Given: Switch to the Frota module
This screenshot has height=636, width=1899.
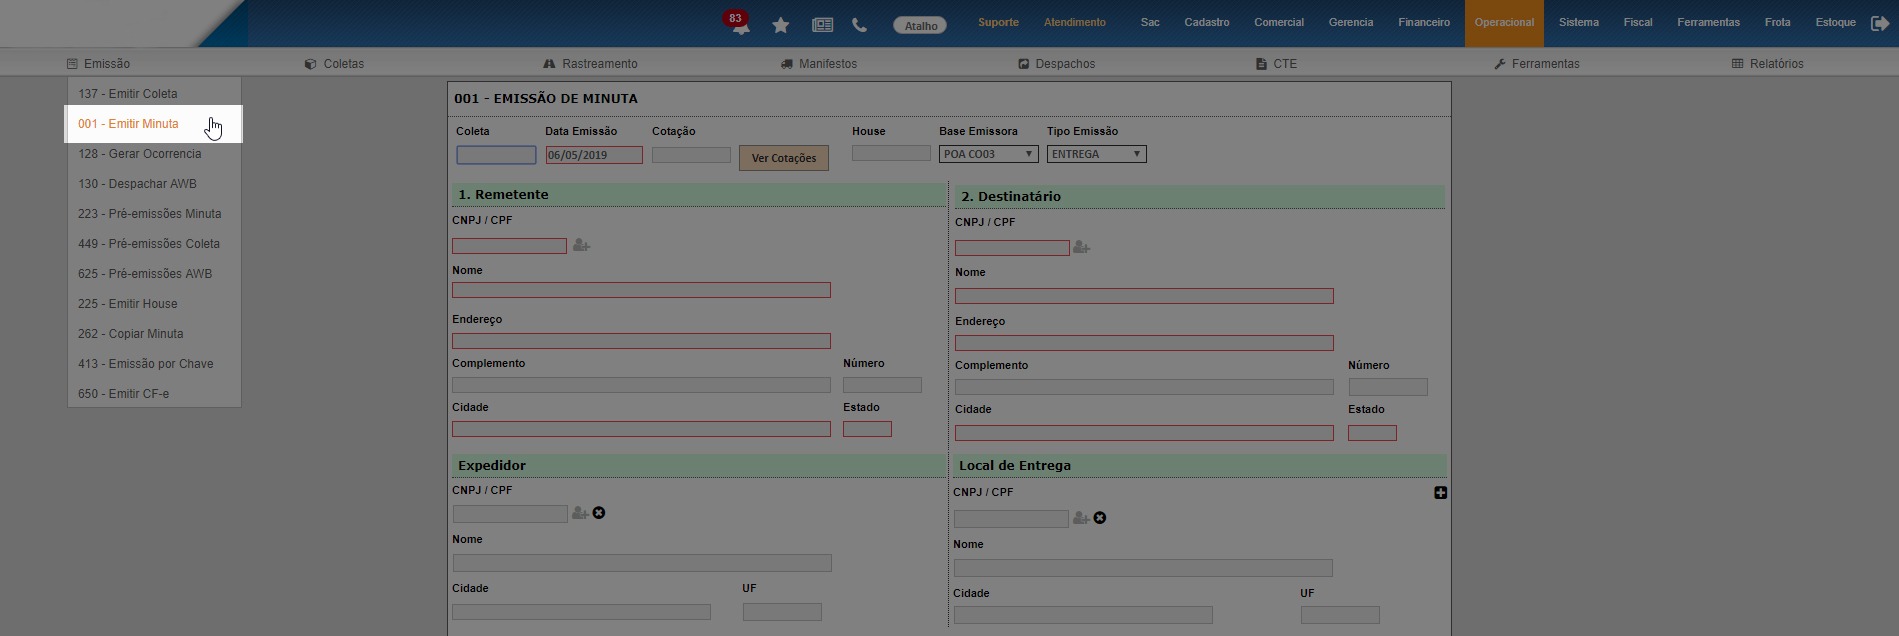Looking at the screenshot, I should 1778,23.
